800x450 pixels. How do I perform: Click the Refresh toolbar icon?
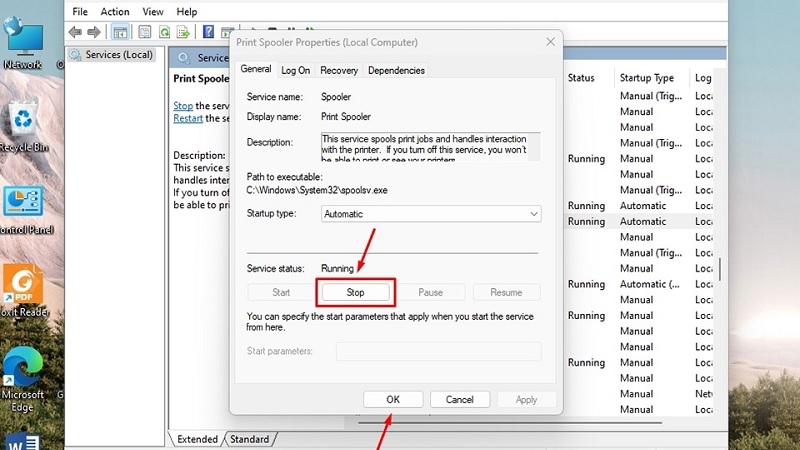point(164,32)
